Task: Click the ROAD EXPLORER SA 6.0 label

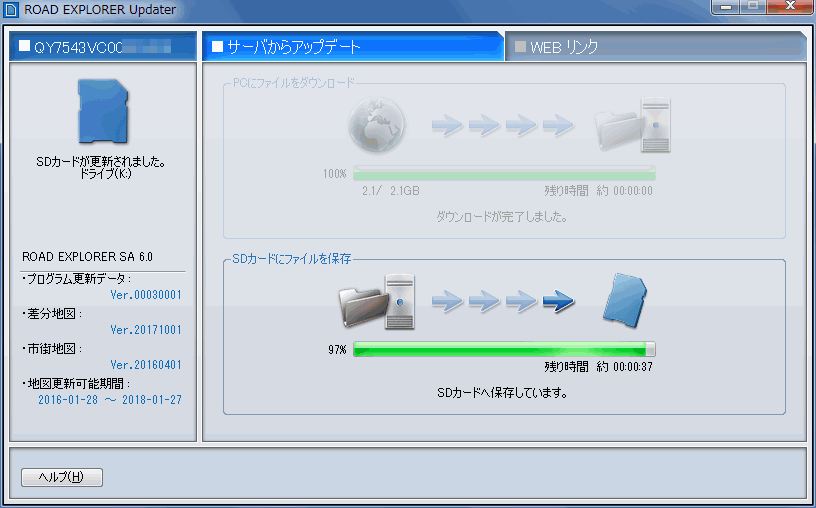Action: click(87, 257)
